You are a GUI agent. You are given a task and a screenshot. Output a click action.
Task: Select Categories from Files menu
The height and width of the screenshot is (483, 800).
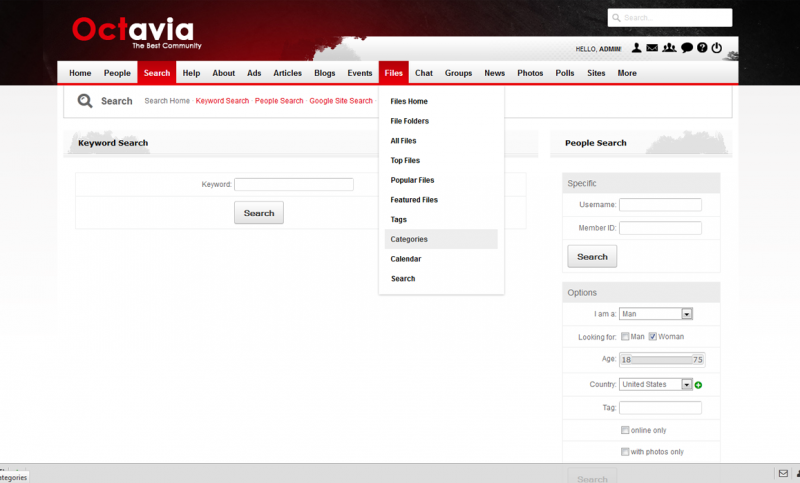point(441,239)
